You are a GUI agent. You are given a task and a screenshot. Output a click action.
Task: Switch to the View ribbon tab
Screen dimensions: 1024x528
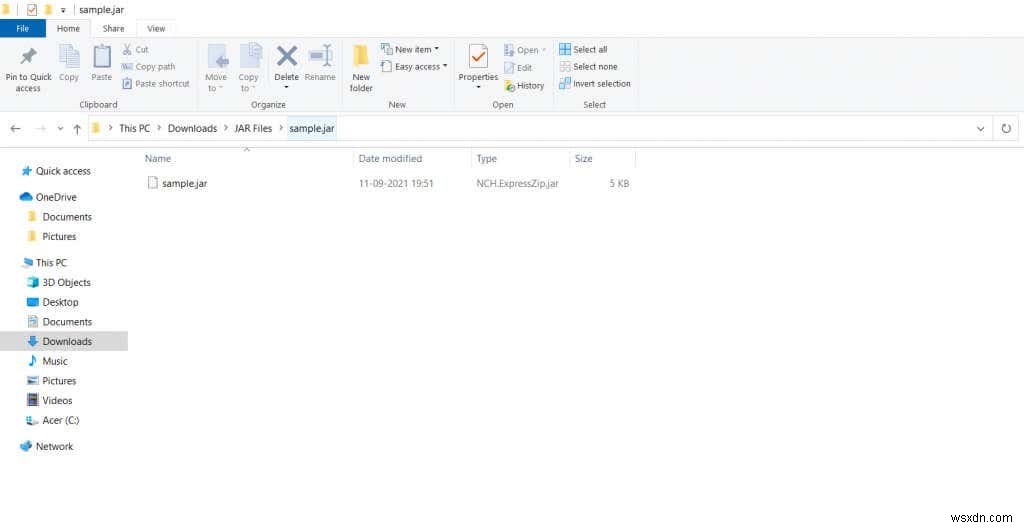[x=156, y=29]
